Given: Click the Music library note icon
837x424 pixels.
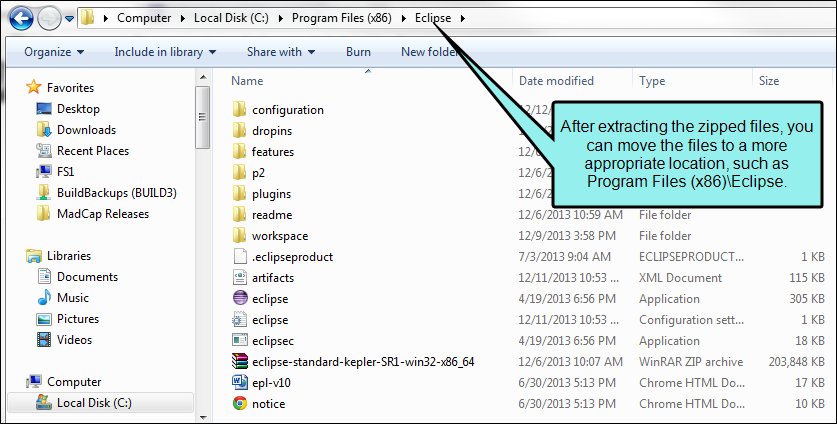Looking at the screenshot, I should 44,297.
